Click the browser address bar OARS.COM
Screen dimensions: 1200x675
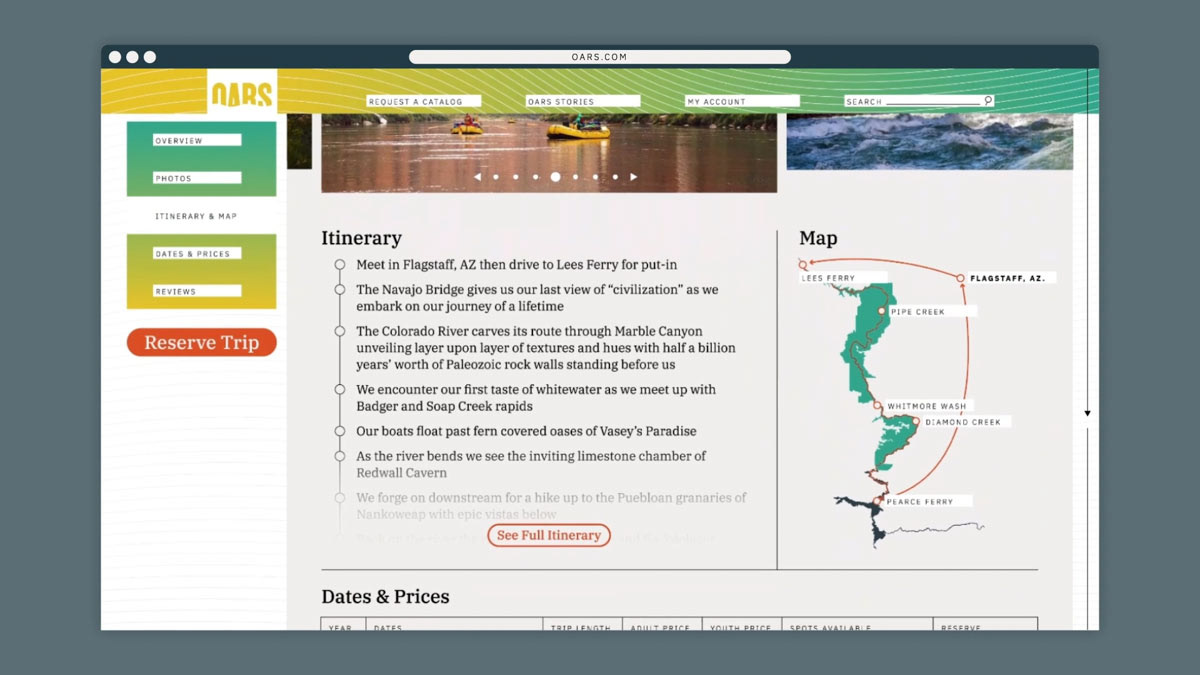click(x=600, y=57)
